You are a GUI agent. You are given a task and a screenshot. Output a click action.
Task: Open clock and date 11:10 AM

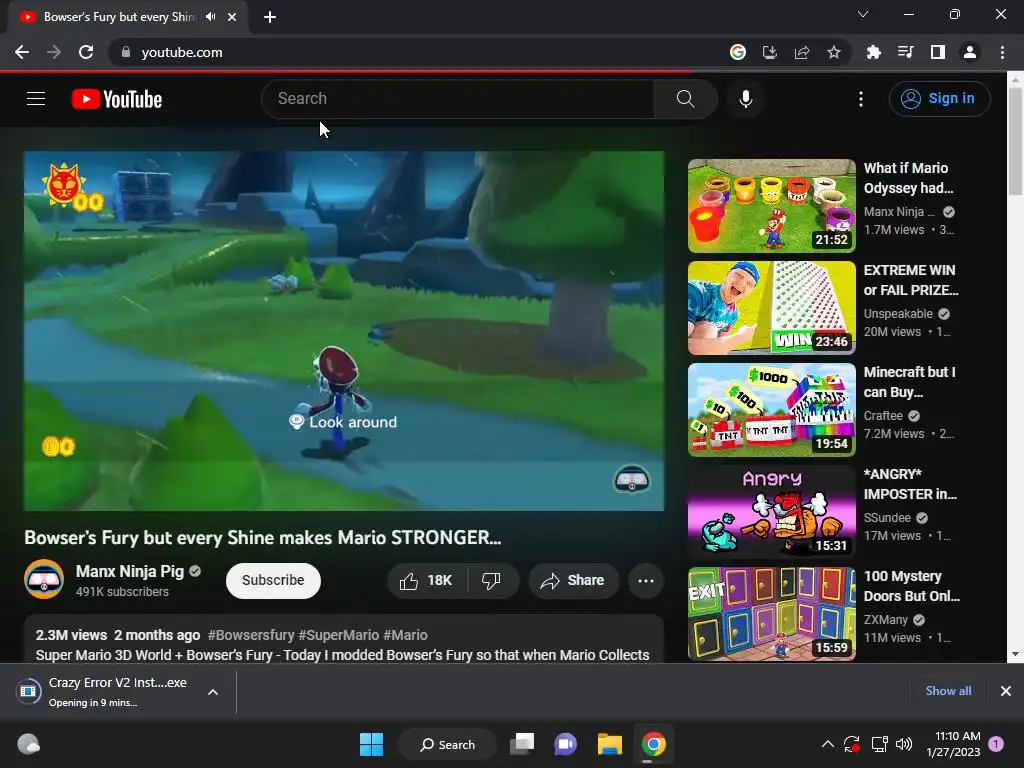953,744
